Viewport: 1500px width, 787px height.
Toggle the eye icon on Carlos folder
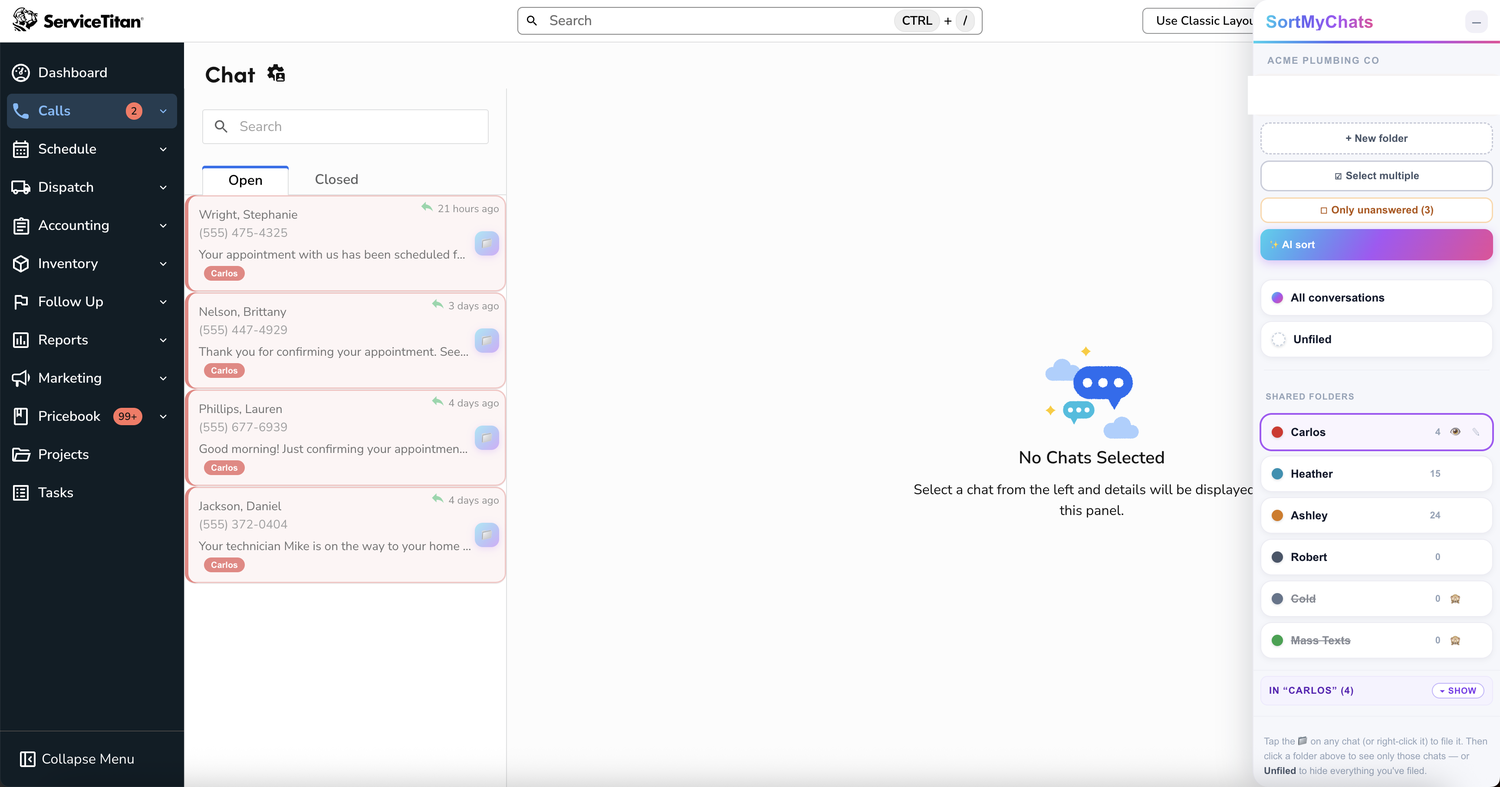click(1456, 432)
